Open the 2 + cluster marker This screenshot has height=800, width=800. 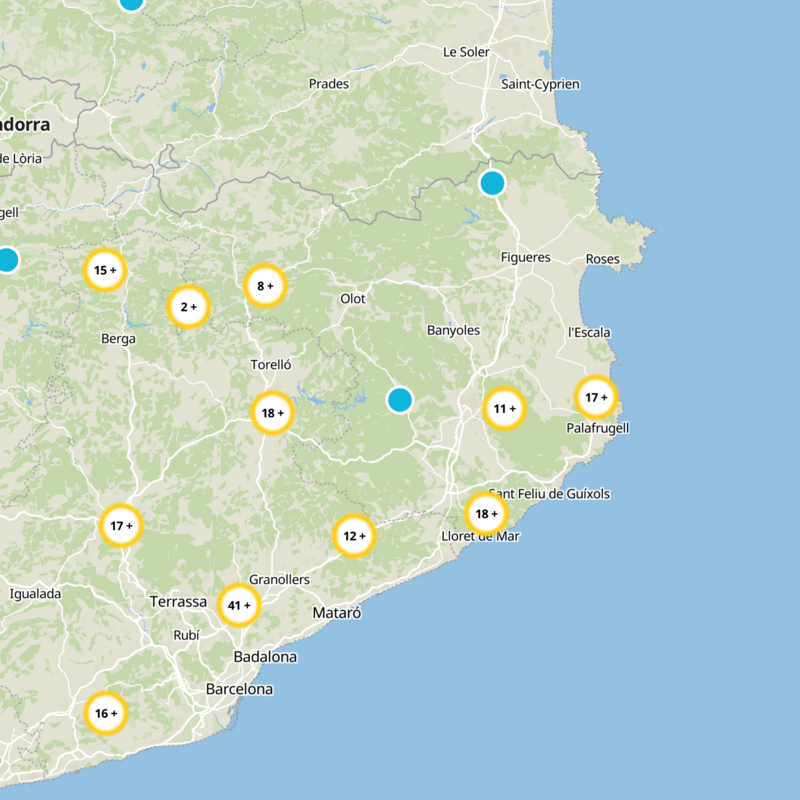point(189,307)
